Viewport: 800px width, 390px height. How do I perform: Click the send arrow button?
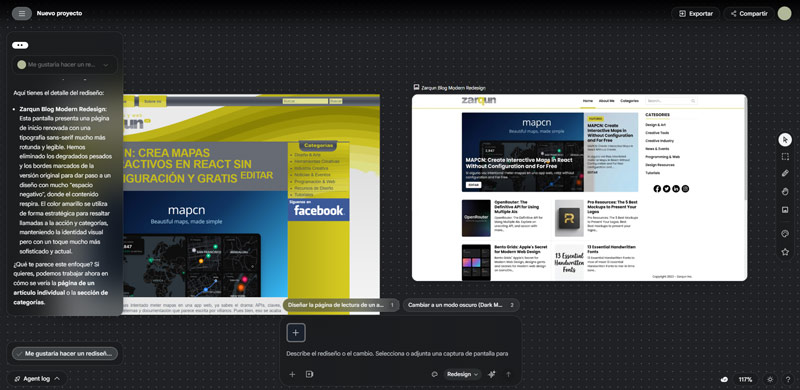(x=508, y=374)
